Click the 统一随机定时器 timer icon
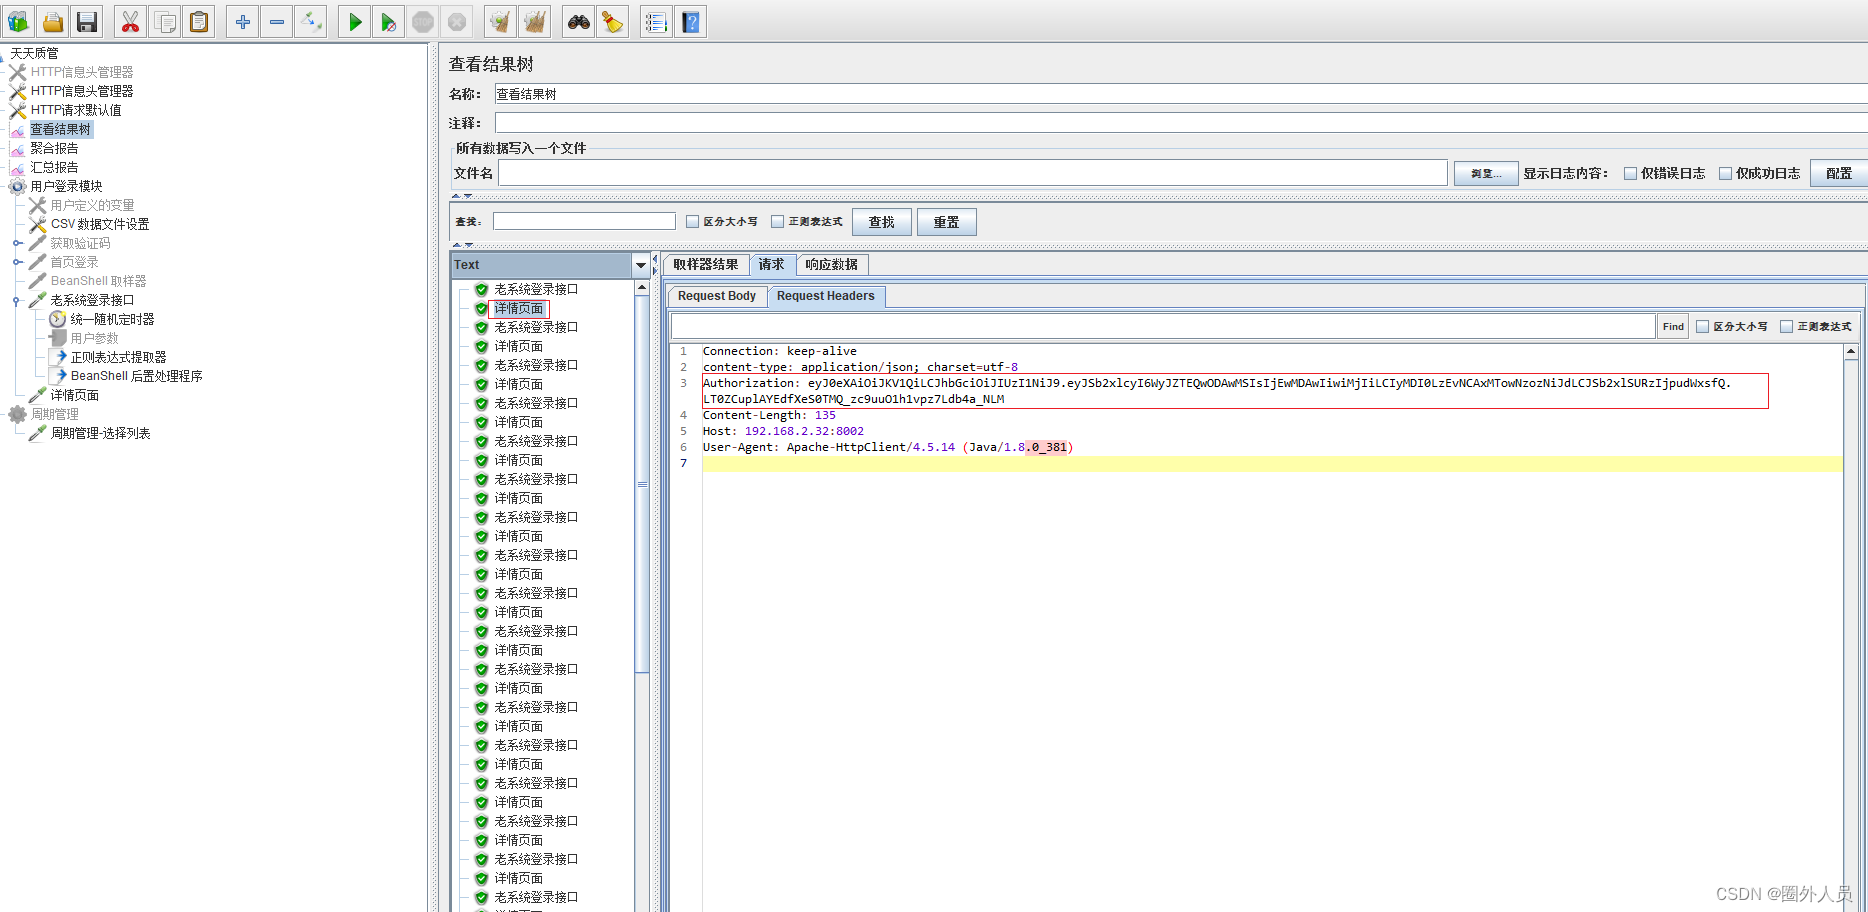 pos(58,319)
